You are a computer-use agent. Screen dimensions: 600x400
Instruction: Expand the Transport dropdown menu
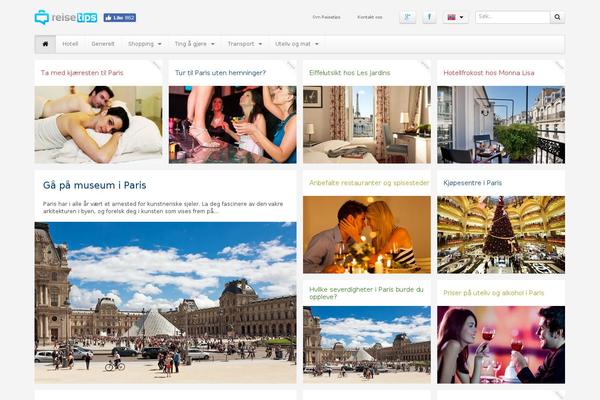click(245, 44)
